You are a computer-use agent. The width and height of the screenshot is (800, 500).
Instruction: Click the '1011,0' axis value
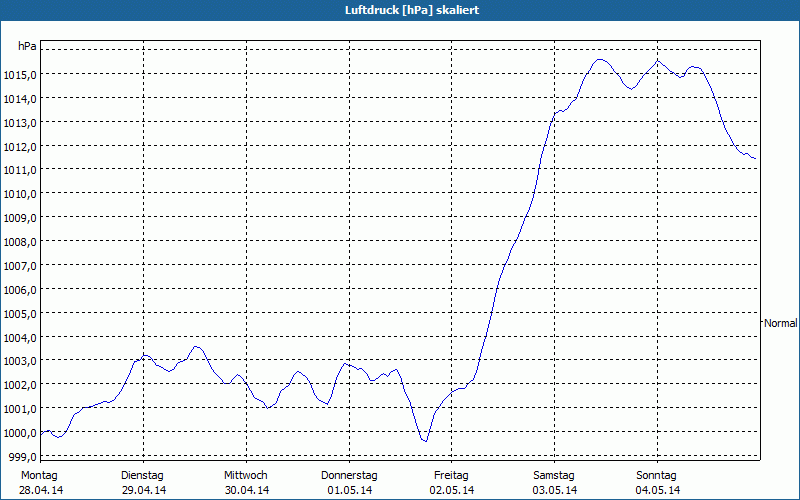pyautogui.click(x=20, y=170)
